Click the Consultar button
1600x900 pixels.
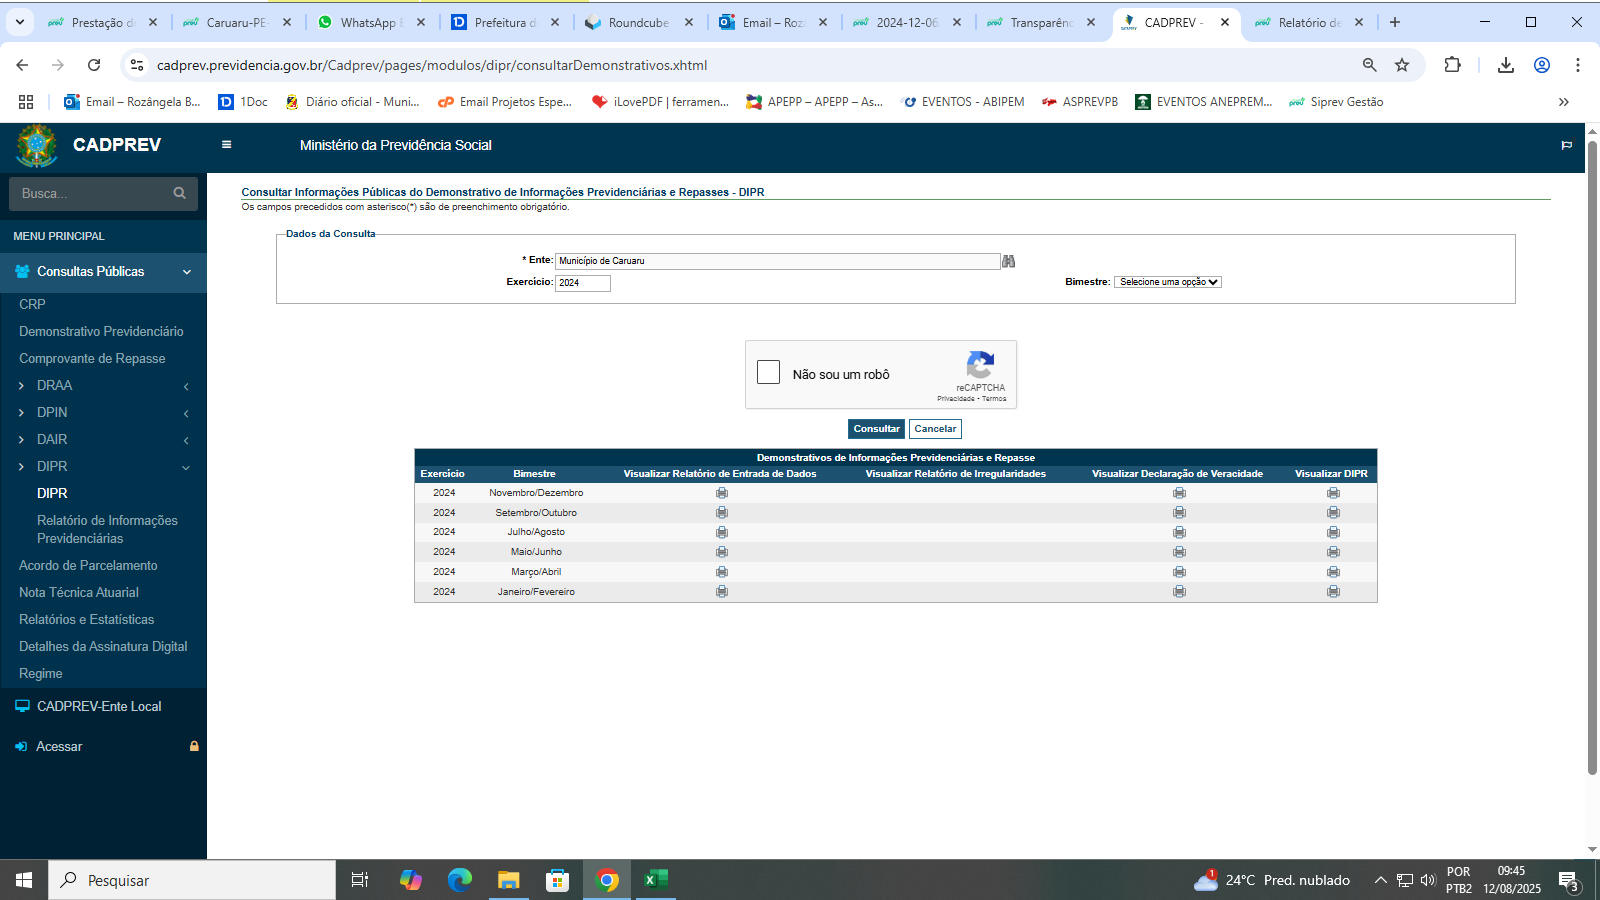click(876, 429)
